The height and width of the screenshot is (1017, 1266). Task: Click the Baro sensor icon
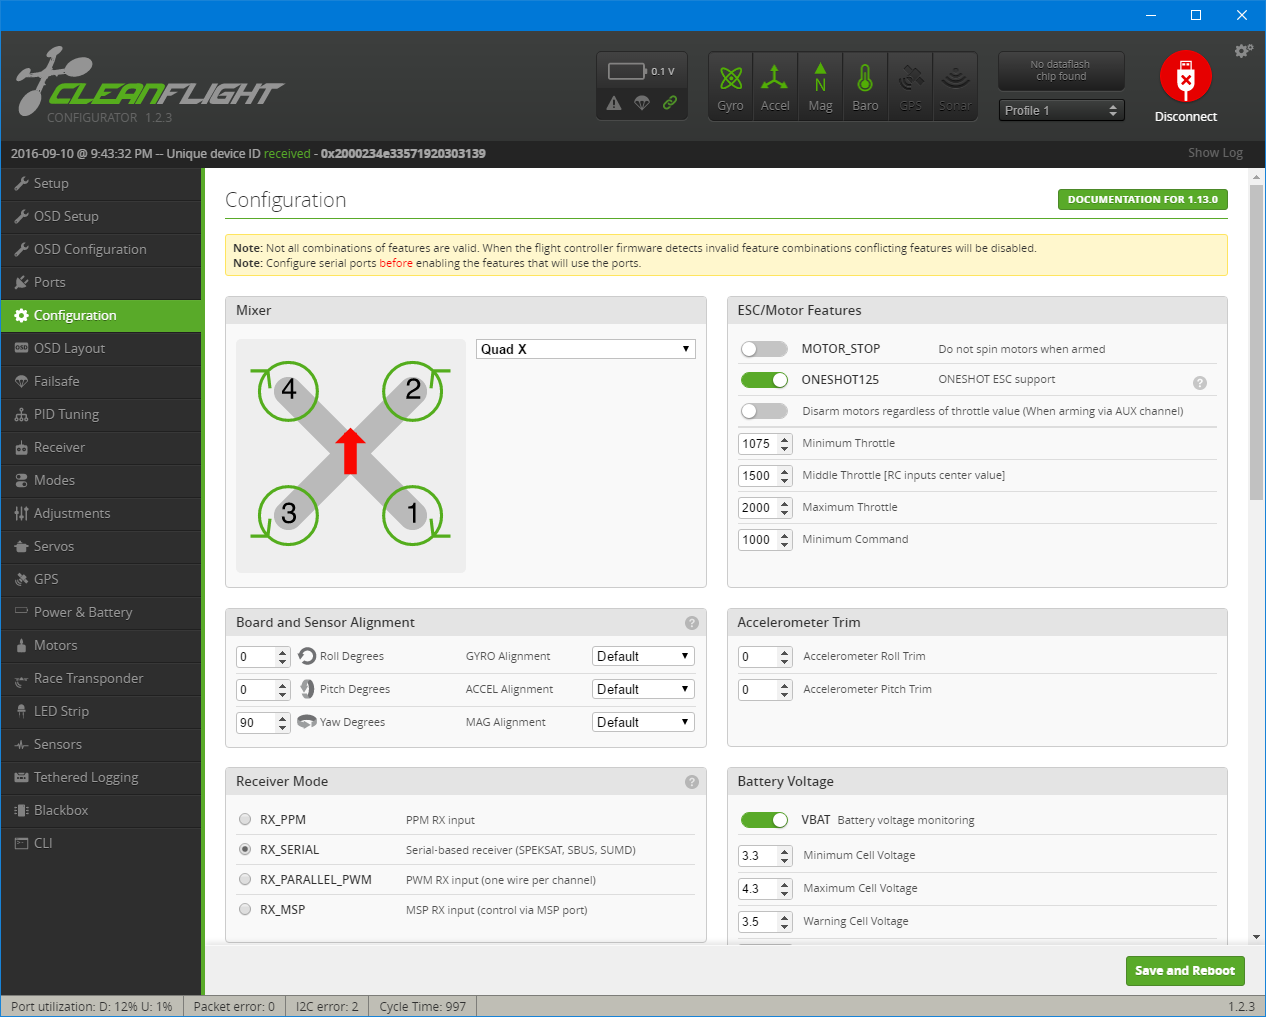865,87
